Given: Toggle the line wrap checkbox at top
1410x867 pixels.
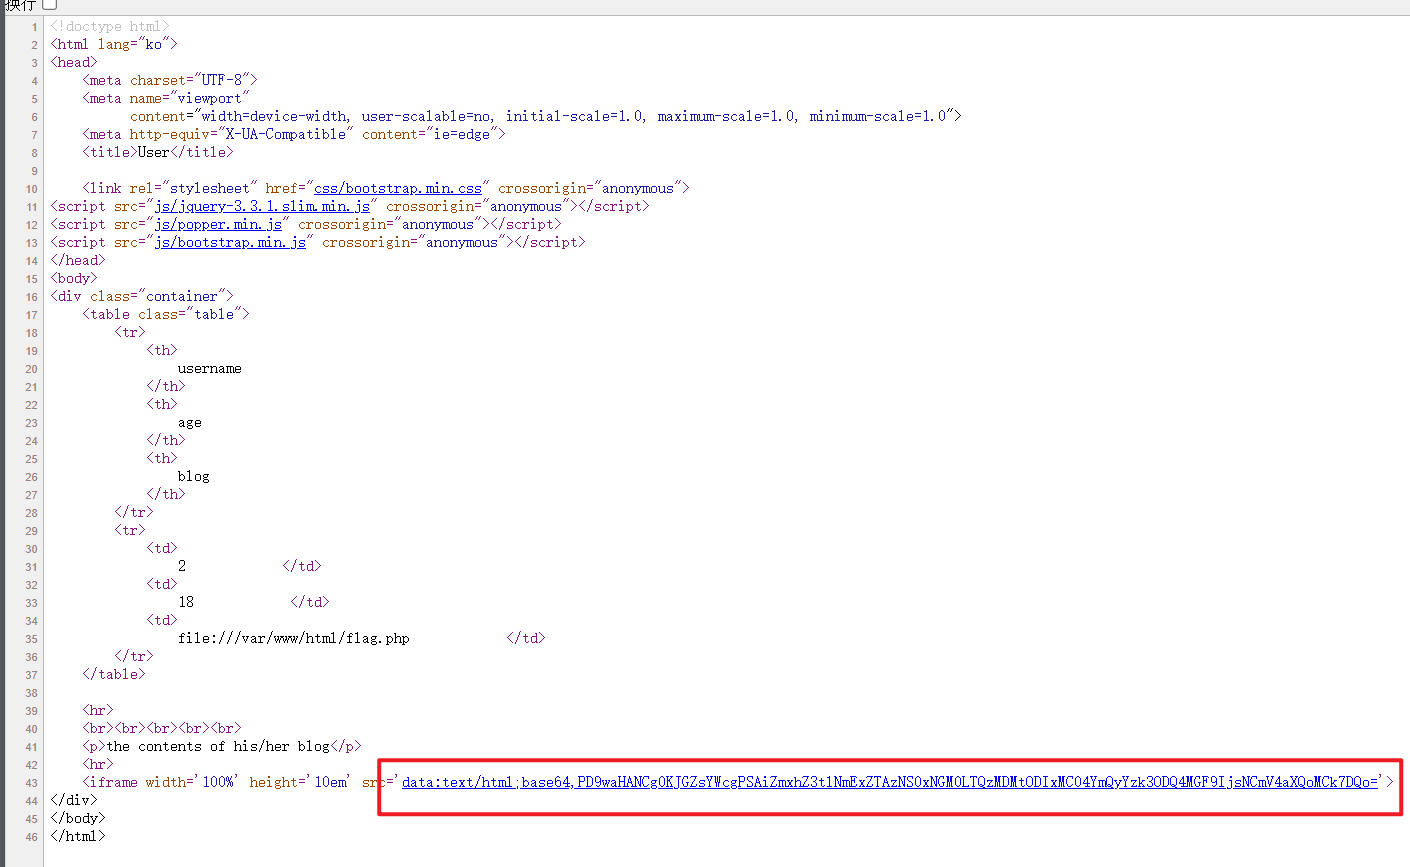Looking at the screenshot, I should 50,5.
